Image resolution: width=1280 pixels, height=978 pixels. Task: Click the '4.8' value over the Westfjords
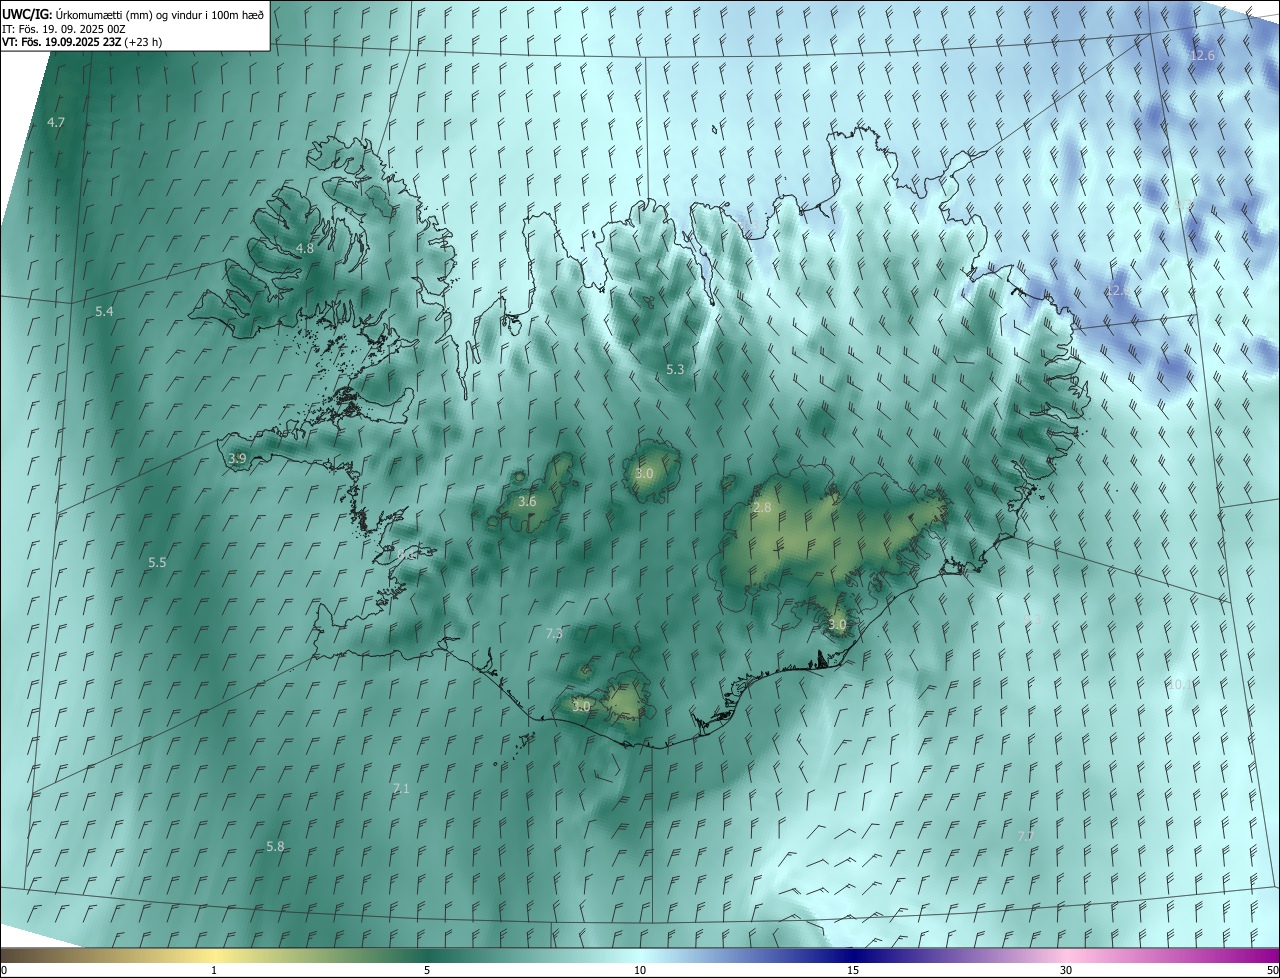coord(305,248)
